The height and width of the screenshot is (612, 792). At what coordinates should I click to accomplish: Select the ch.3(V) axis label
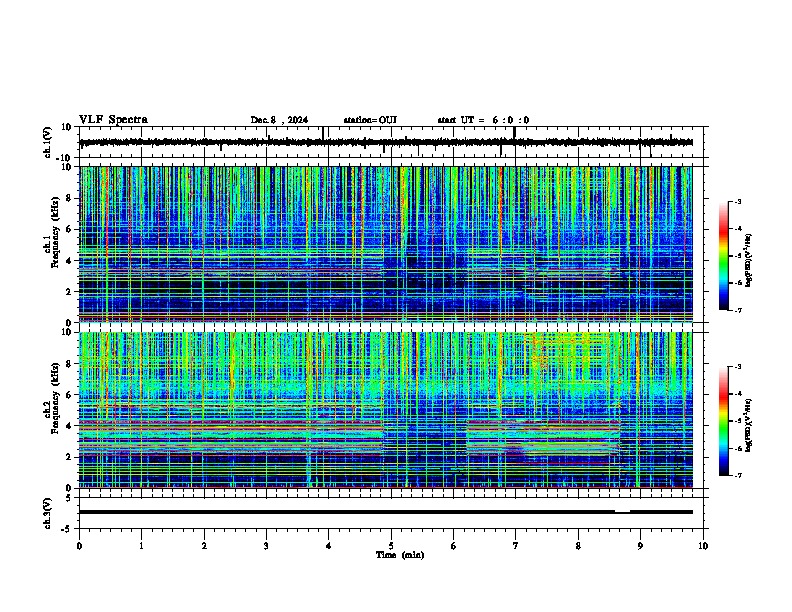48,513
